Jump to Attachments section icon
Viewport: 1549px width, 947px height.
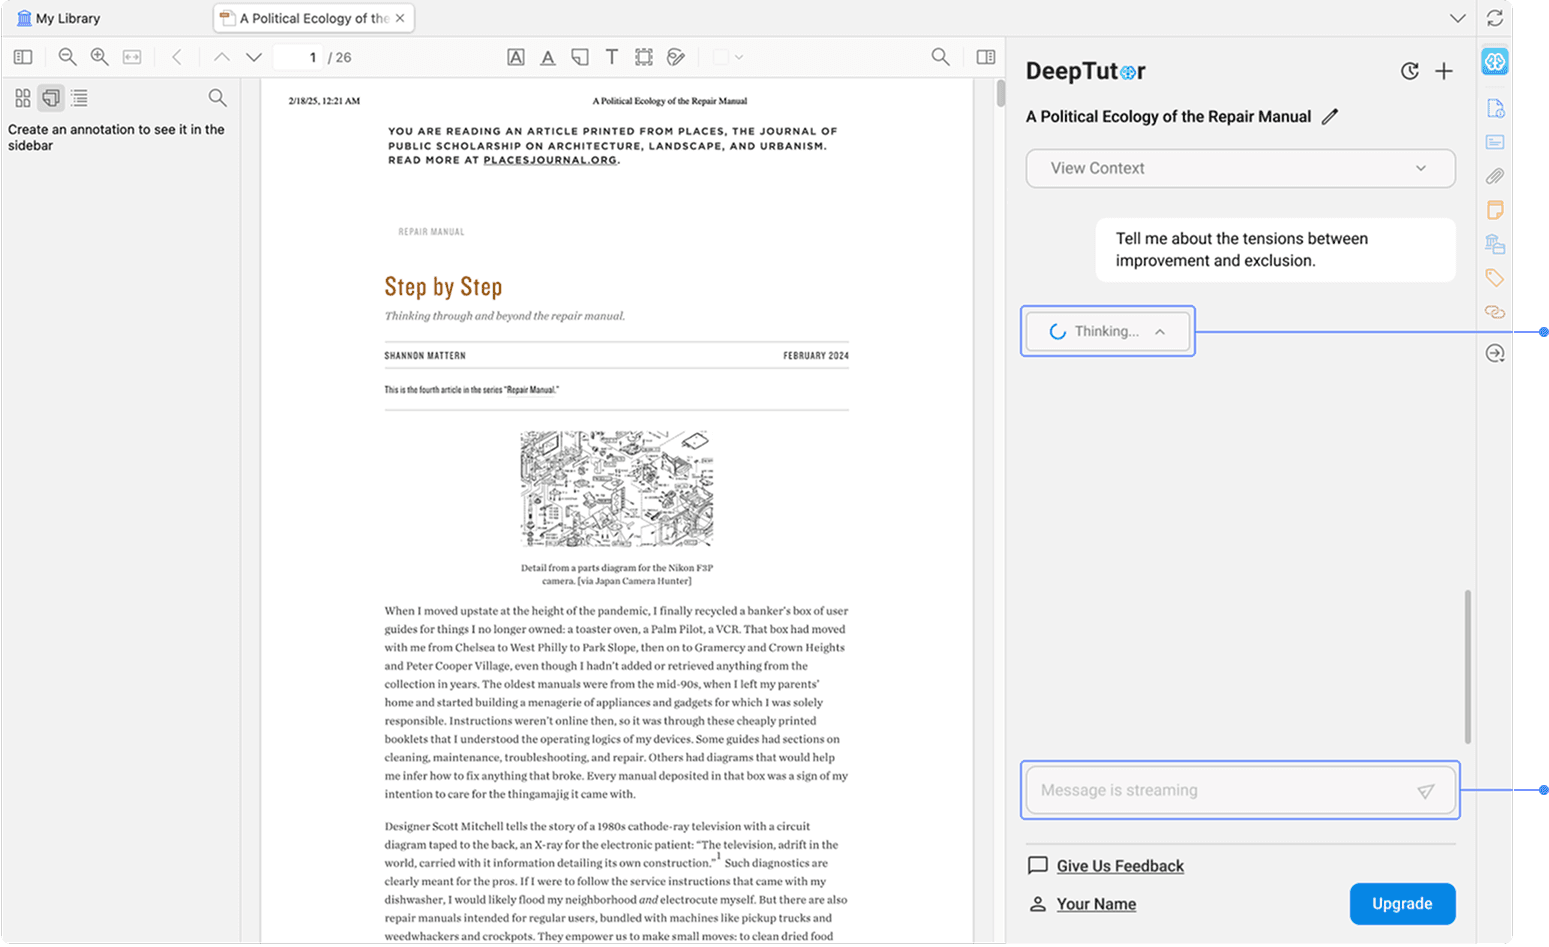coord(1495,176)
